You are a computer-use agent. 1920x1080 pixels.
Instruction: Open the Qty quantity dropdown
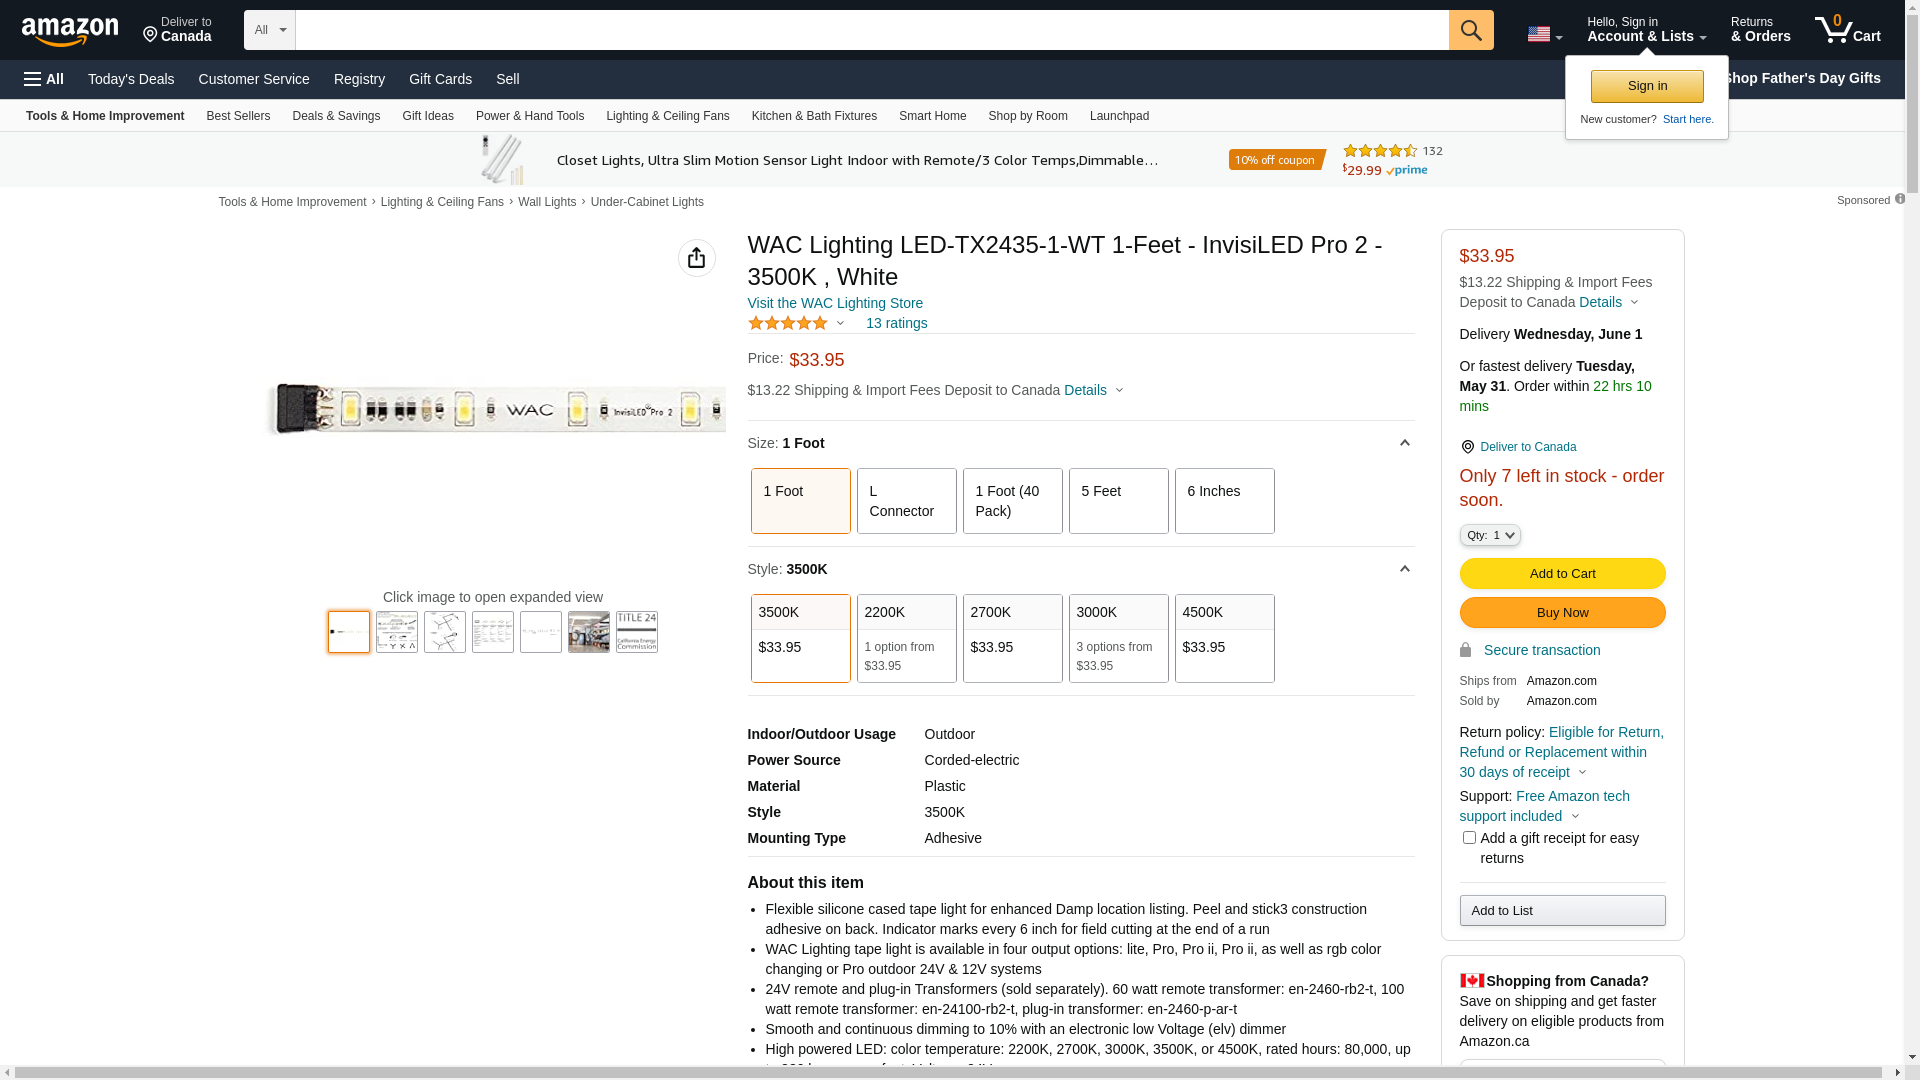[x=1489, y=536]
